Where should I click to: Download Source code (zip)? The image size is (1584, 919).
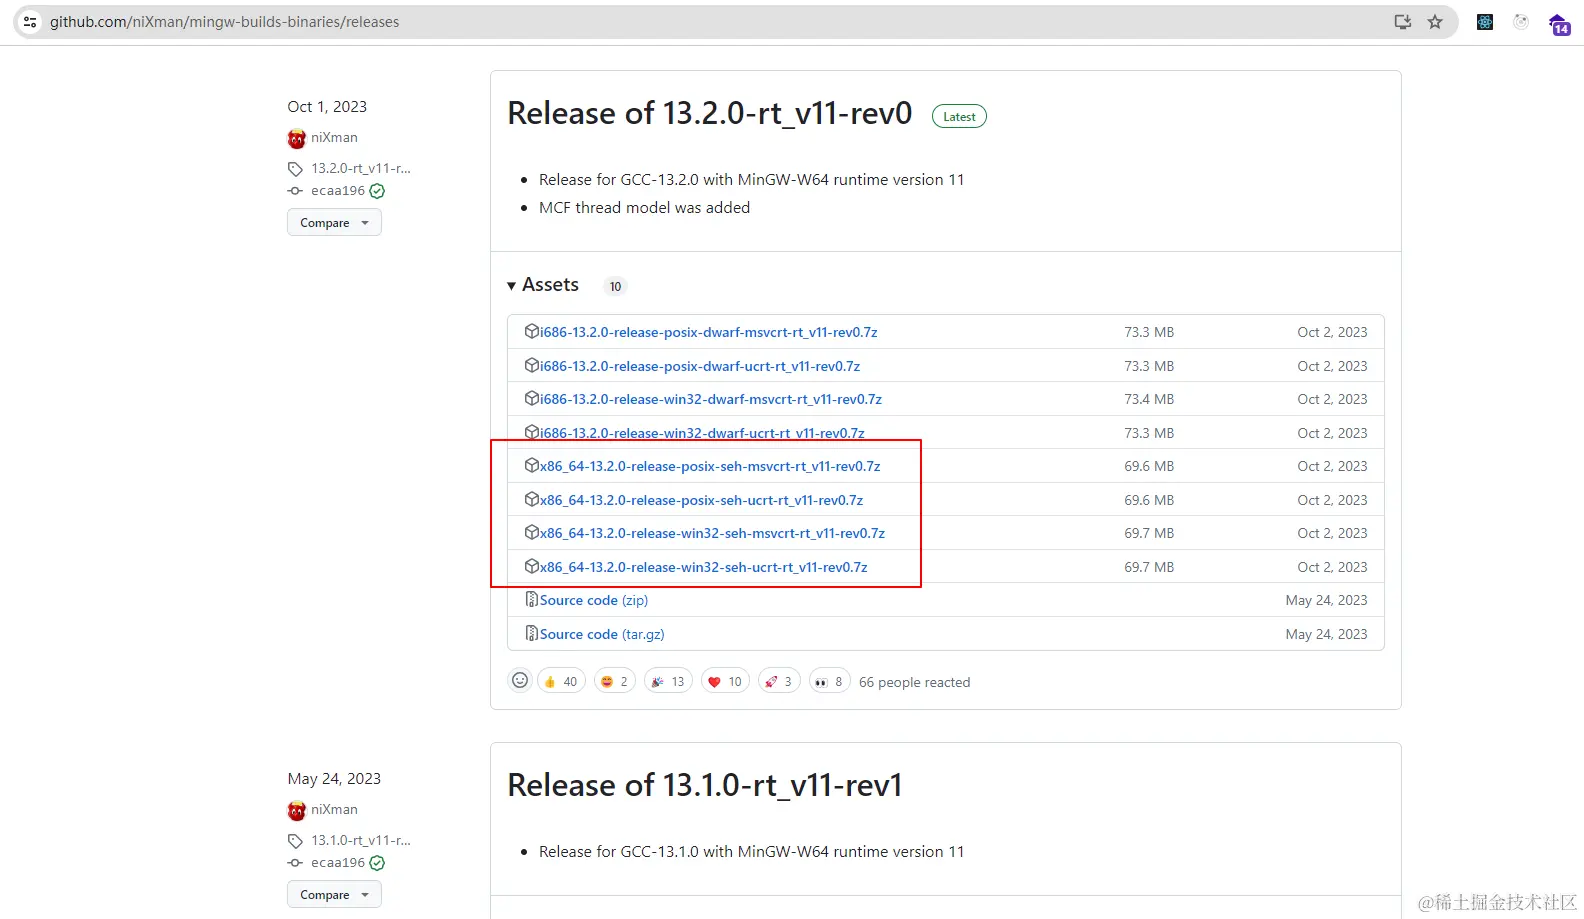point(594,600)
